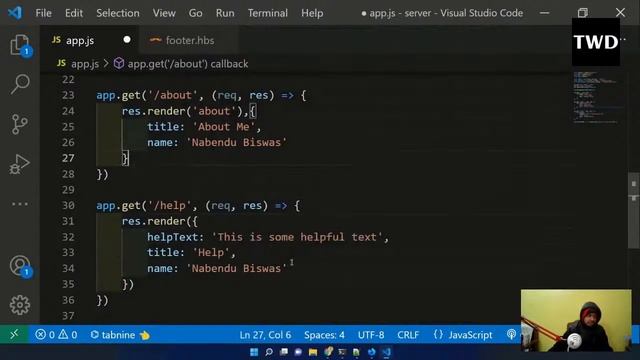Open the Run menu

click(x=225, y=13)
